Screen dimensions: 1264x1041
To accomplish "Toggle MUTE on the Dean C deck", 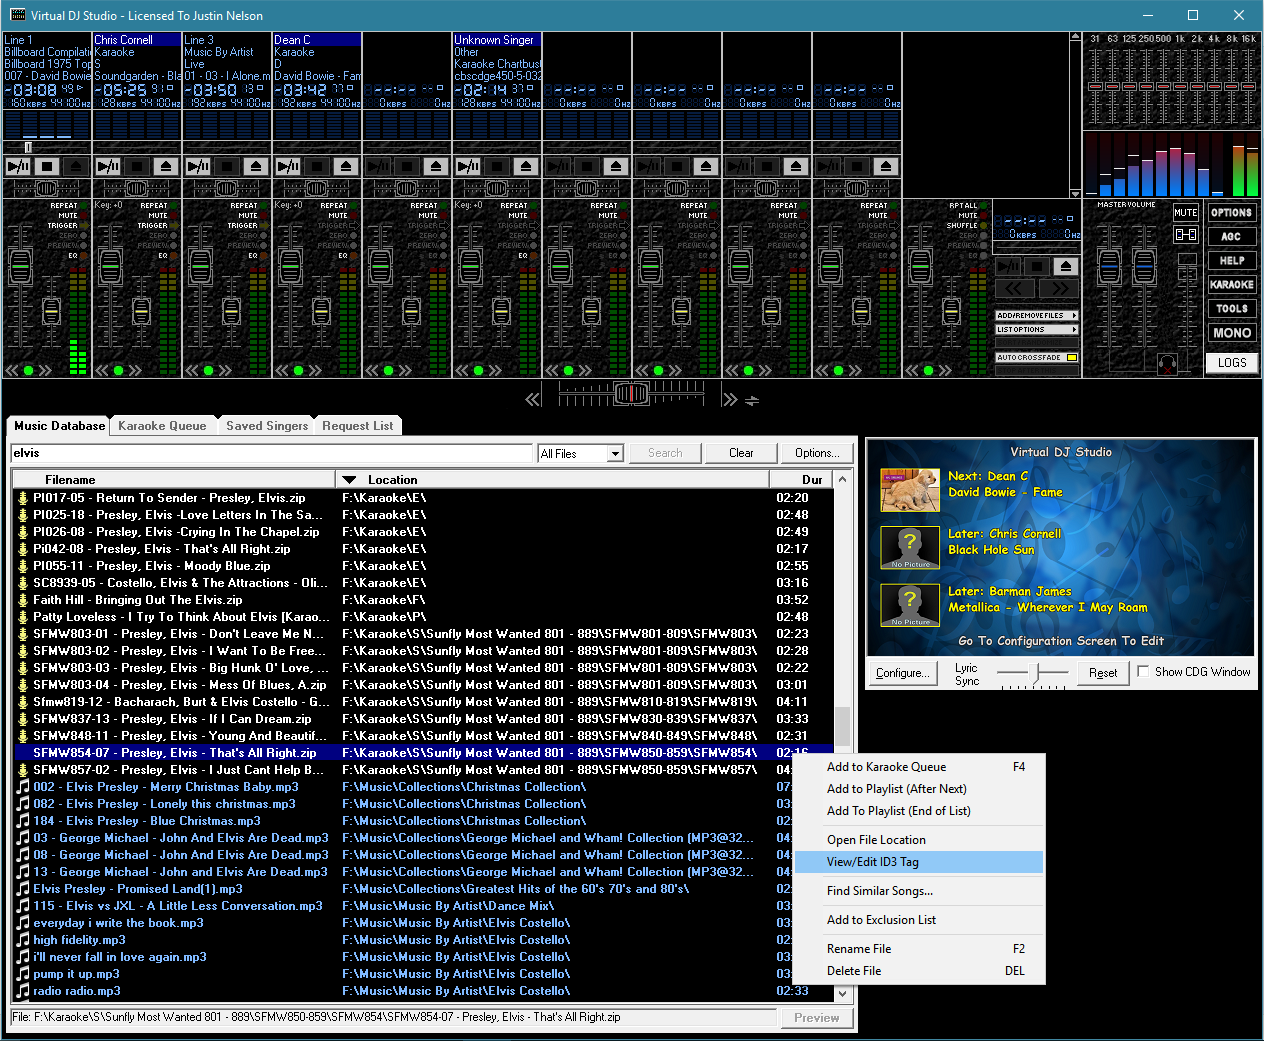I will tap(344, 215).
